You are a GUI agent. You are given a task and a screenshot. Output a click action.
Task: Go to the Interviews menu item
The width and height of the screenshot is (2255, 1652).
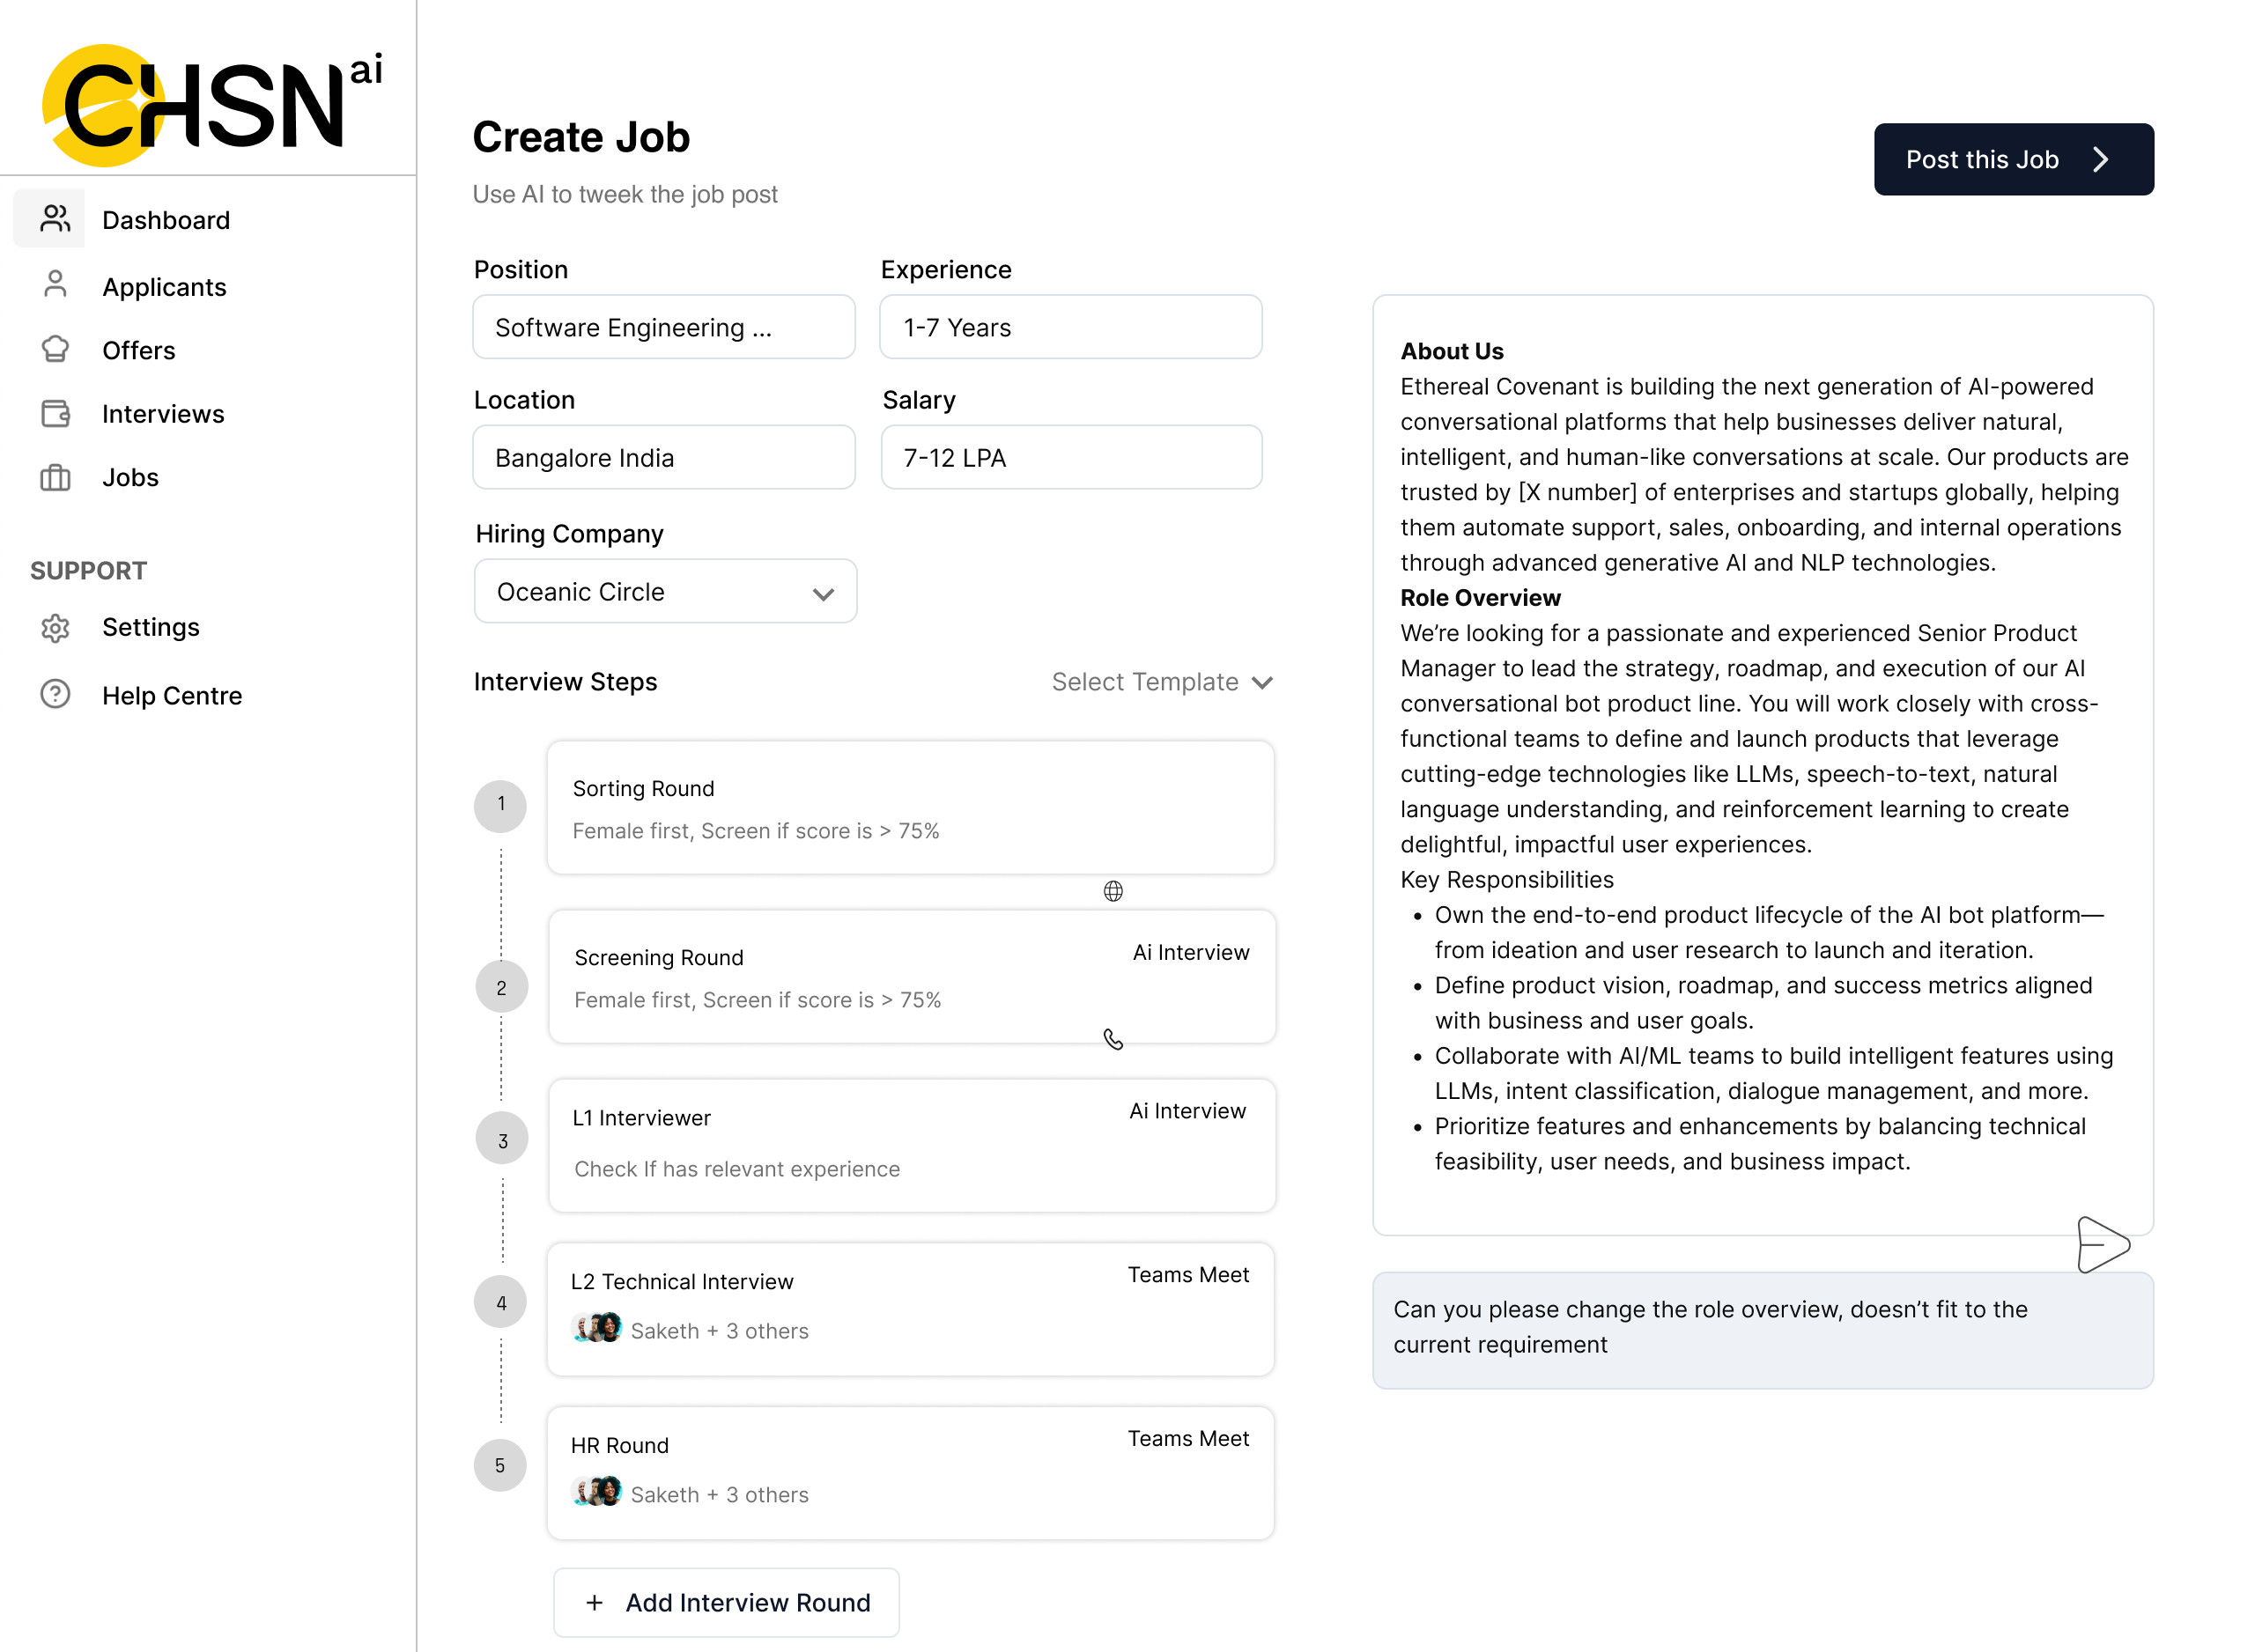pos(163,414)
